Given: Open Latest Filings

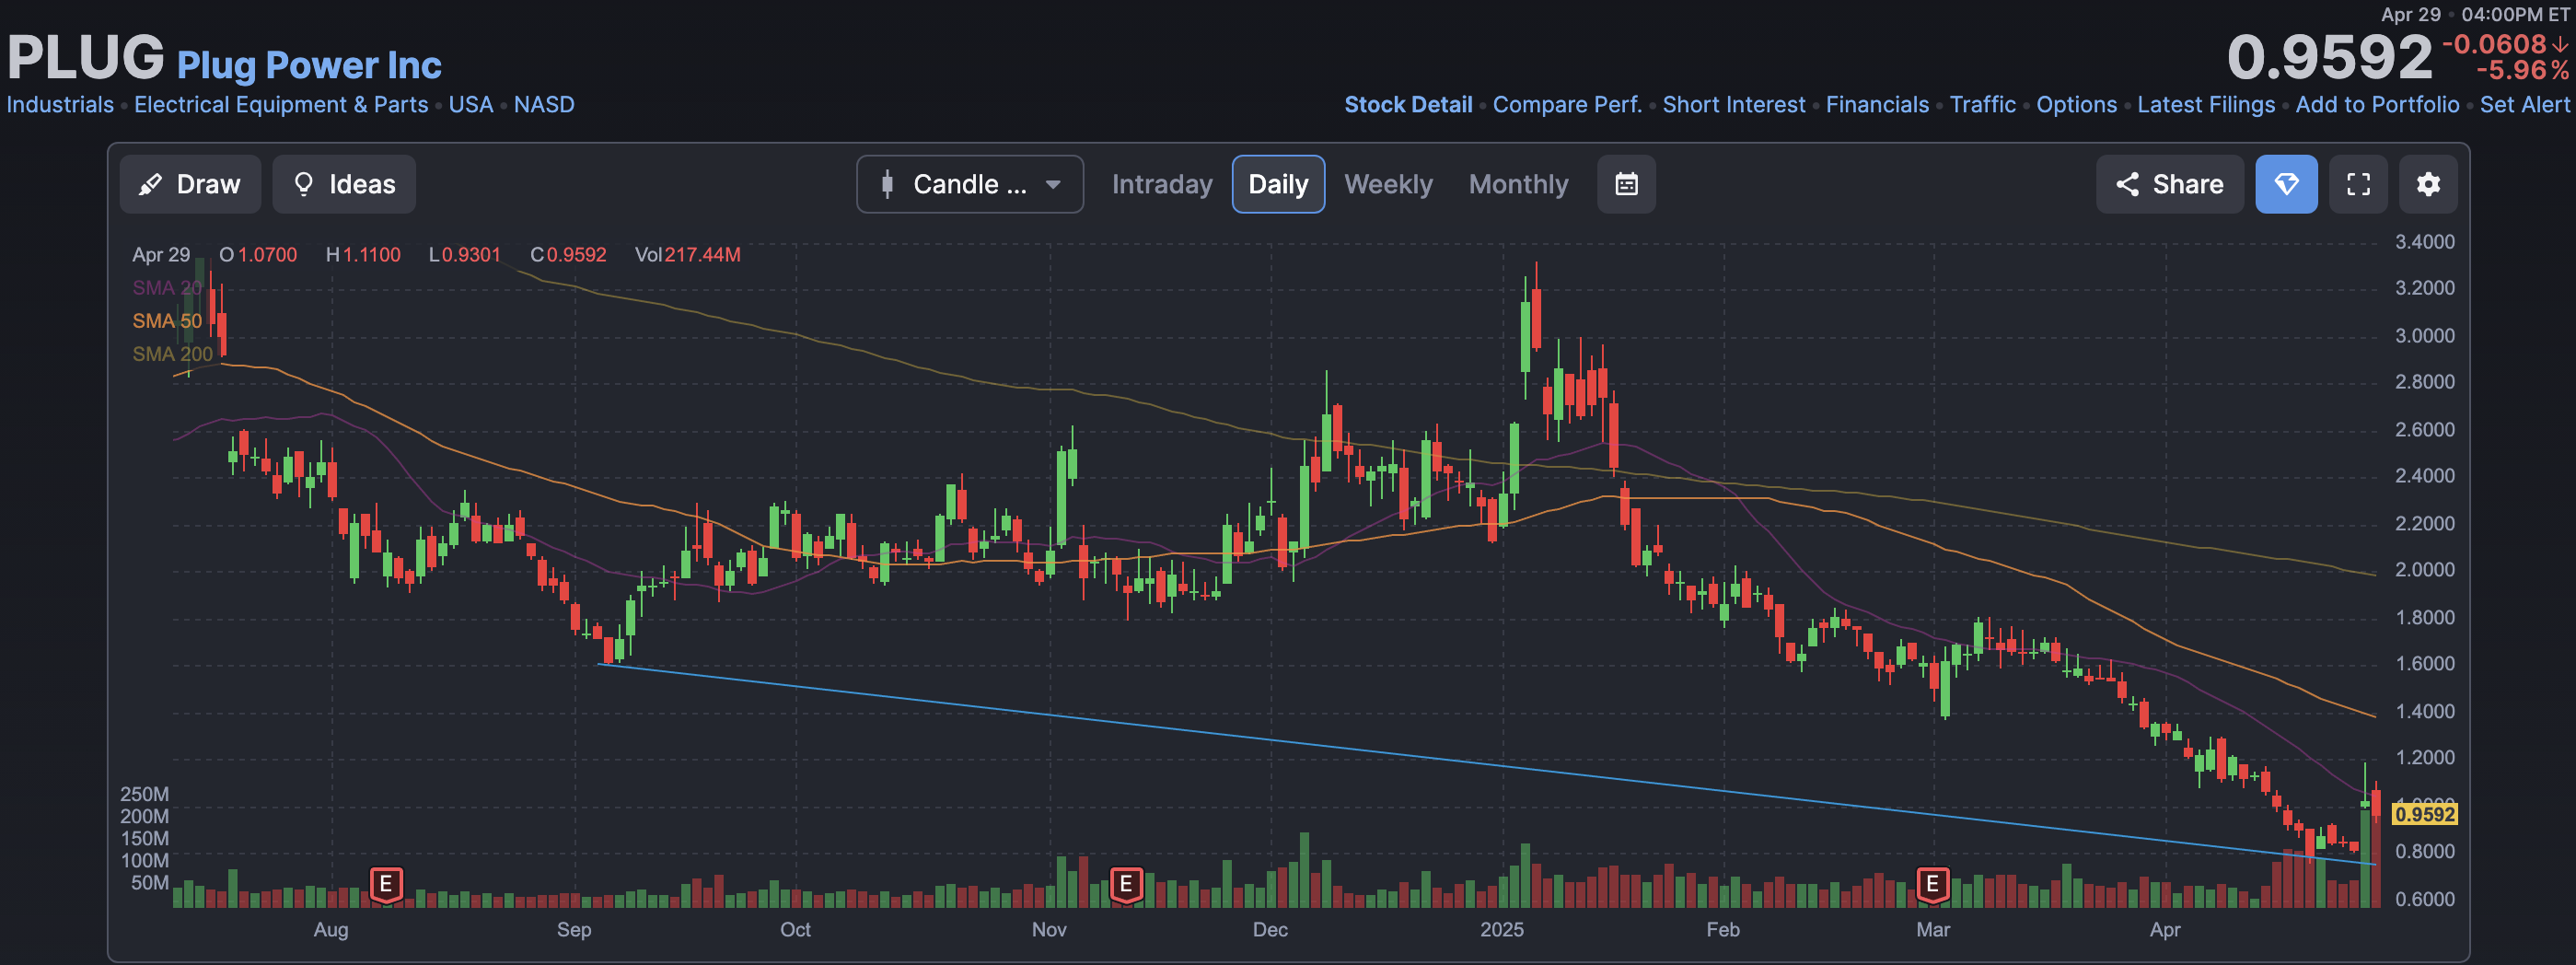Looking at the screenshot, I should [x=2206, y=105].
